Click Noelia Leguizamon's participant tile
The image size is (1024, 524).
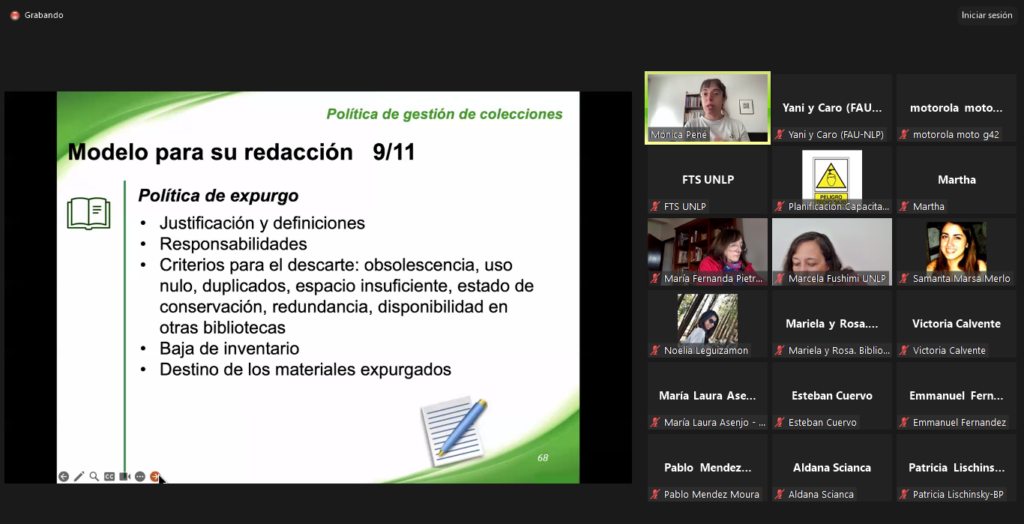pyautogui.click(x=707, y=324)
